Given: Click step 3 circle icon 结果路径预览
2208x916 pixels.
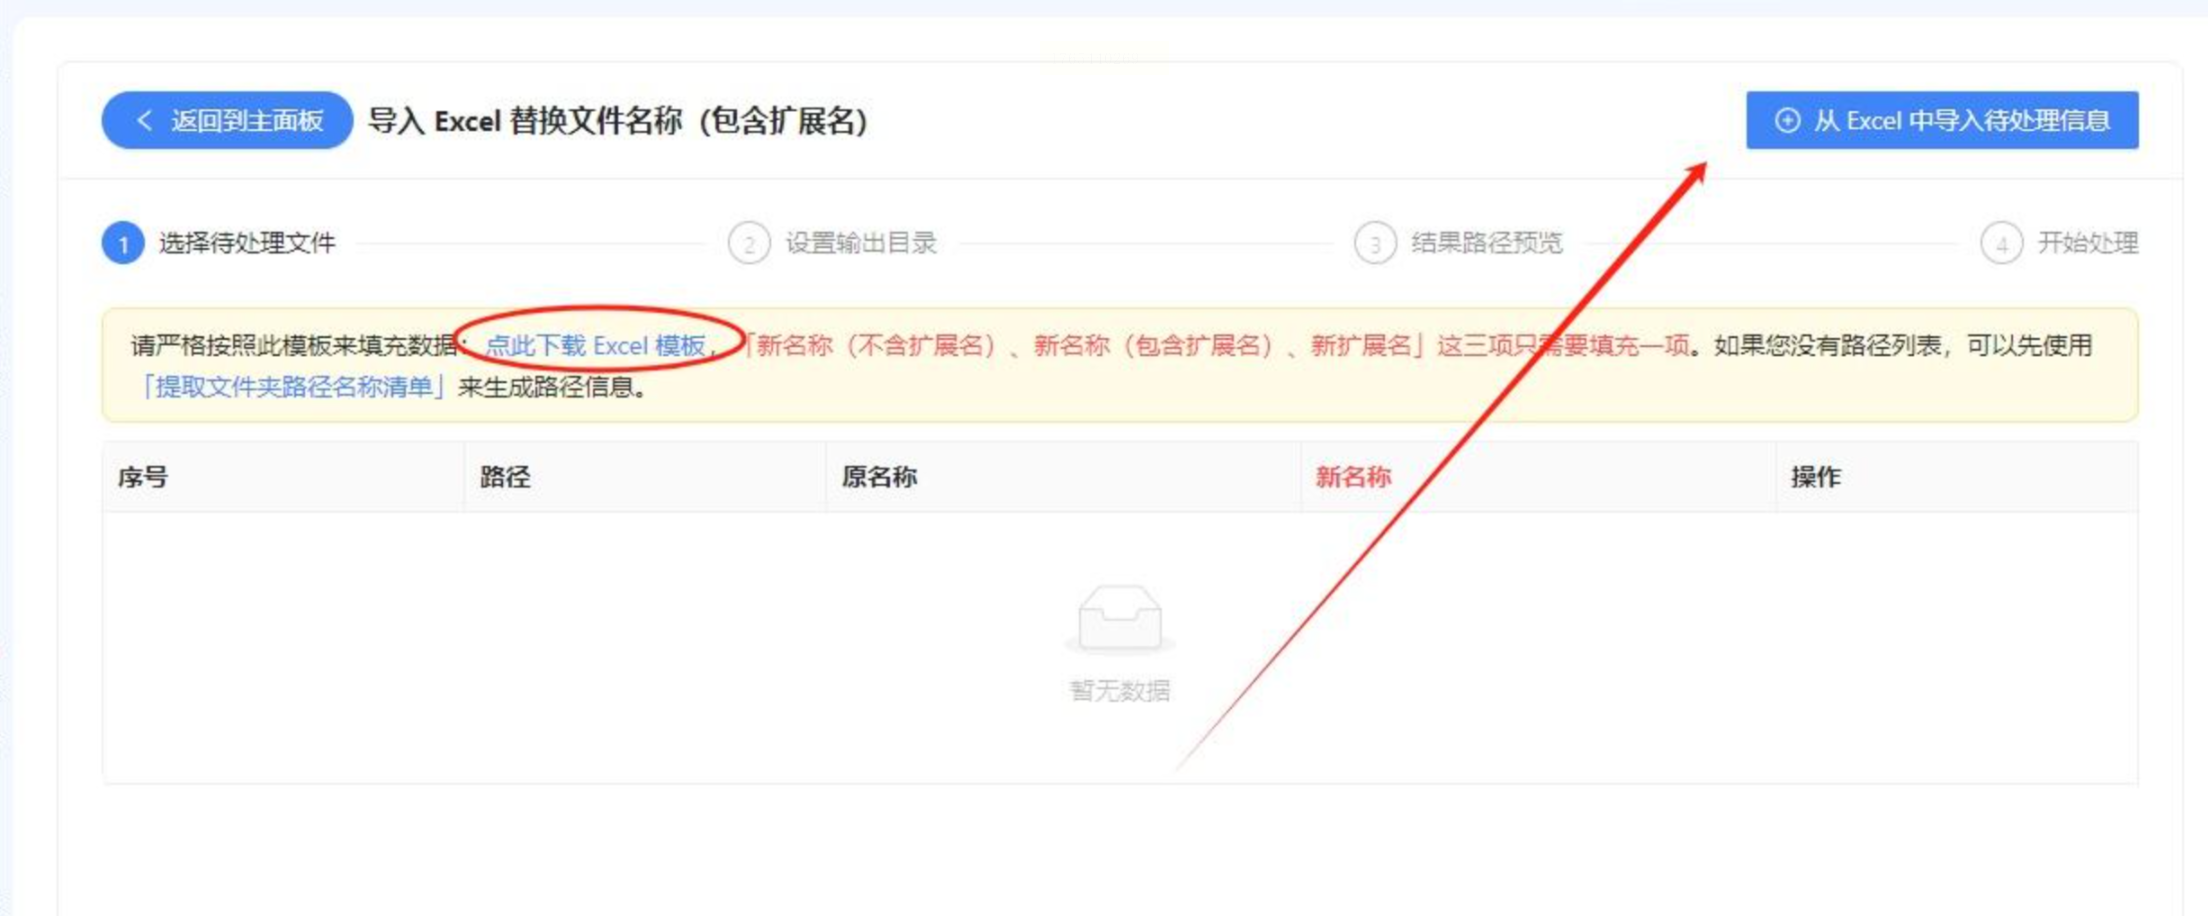Looking at the screenshot, I should 1375,243.
